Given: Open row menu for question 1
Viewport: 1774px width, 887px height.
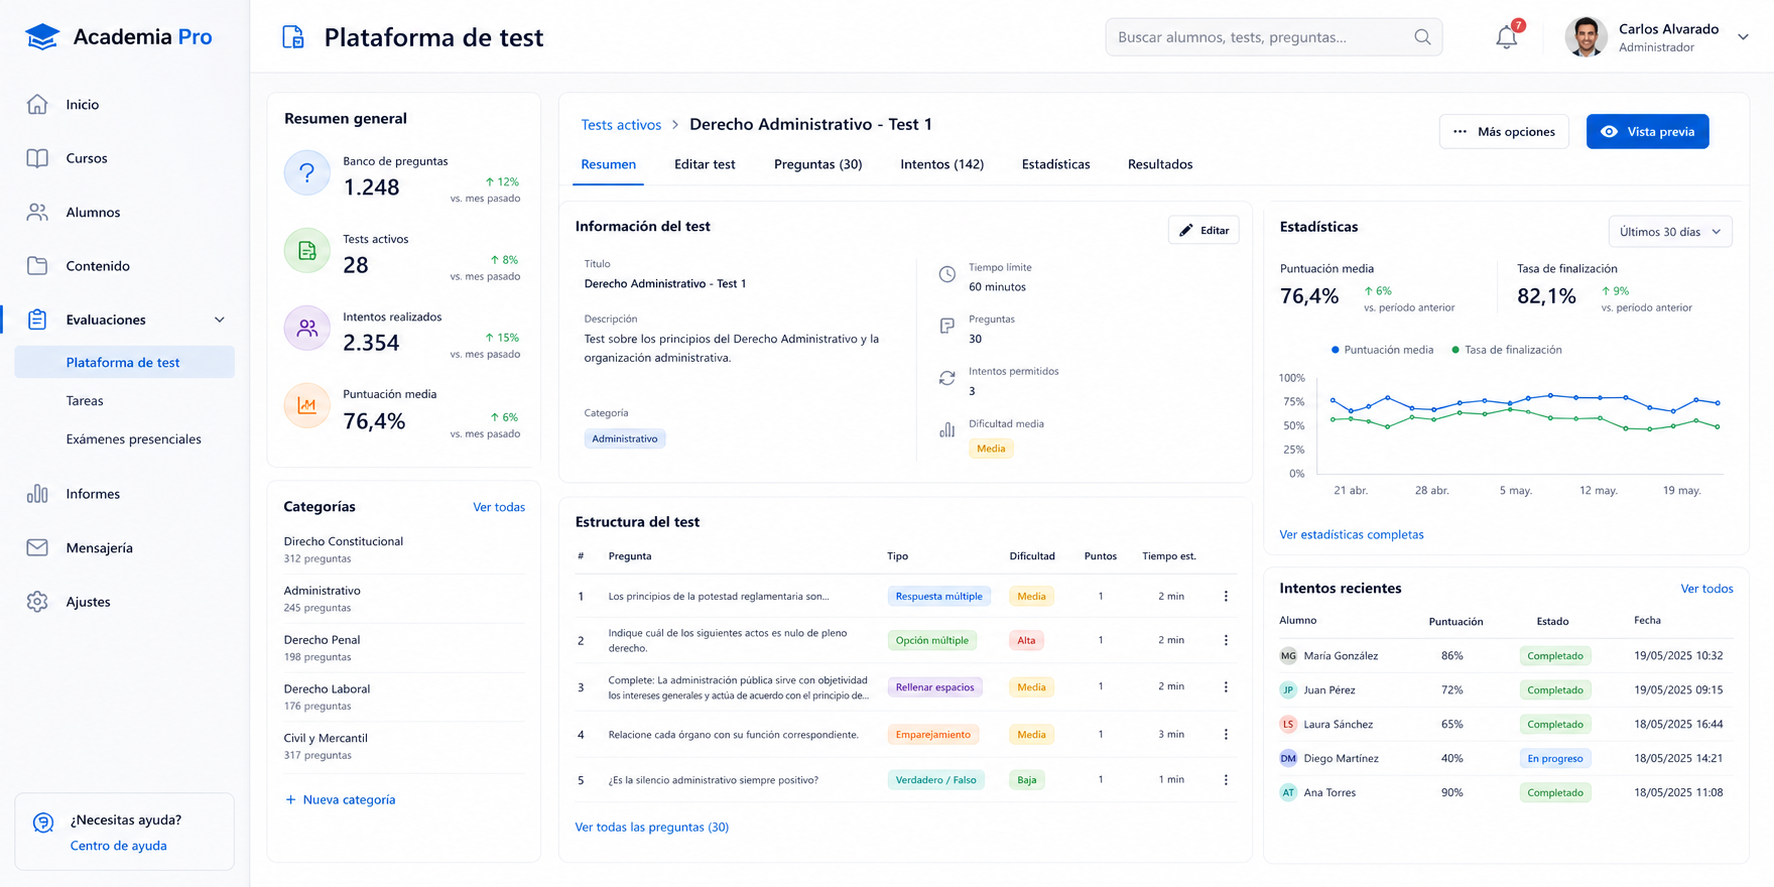Looking at the screenshot, I should 1226,596.
